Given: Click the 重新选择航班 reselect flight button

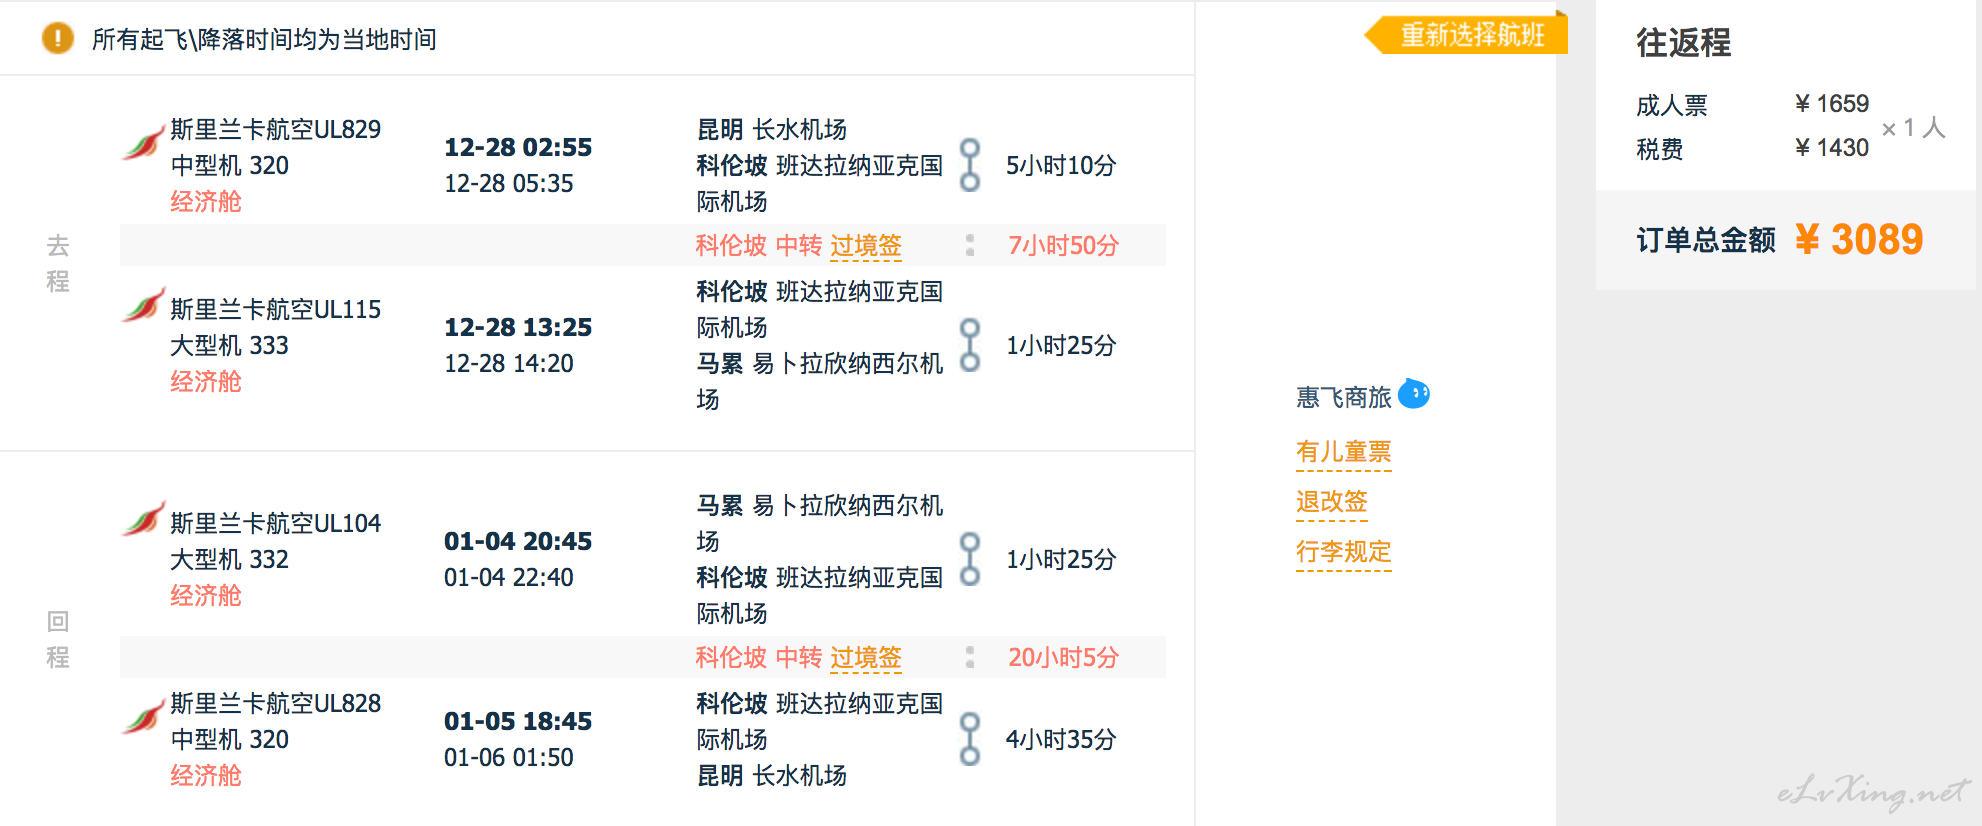Looking at the screenshot, I should 1466,35.
